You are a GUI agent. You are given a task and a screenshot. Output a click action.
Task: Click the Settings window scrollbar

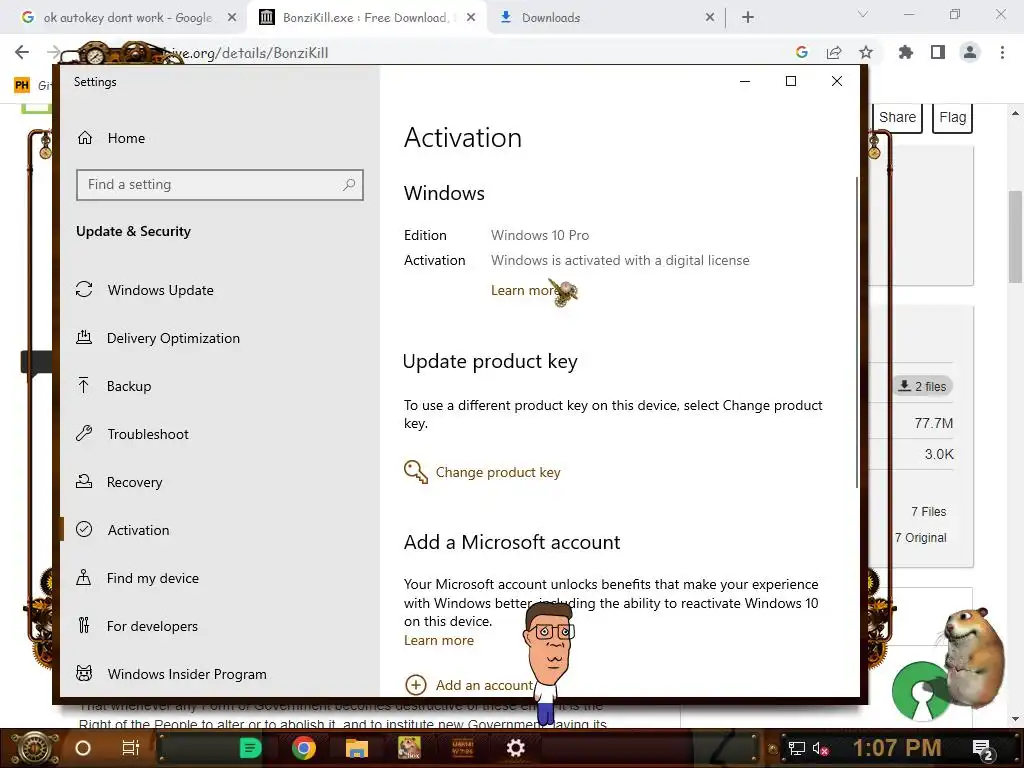pos(856,332)
